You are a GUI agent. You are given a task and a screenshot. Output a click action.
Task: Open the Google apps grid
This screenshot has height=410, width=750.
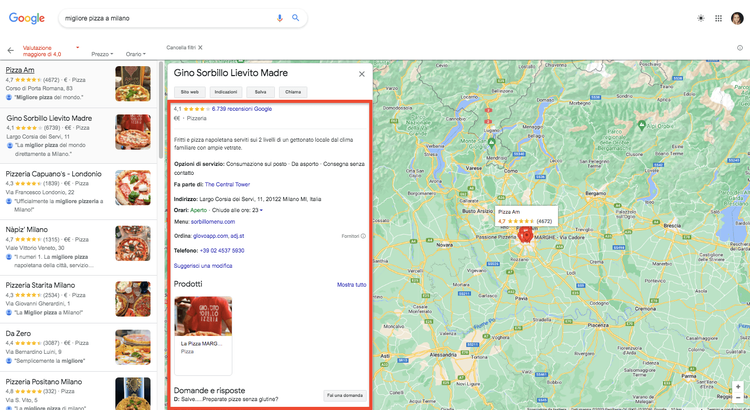click(x=718, y=18)
